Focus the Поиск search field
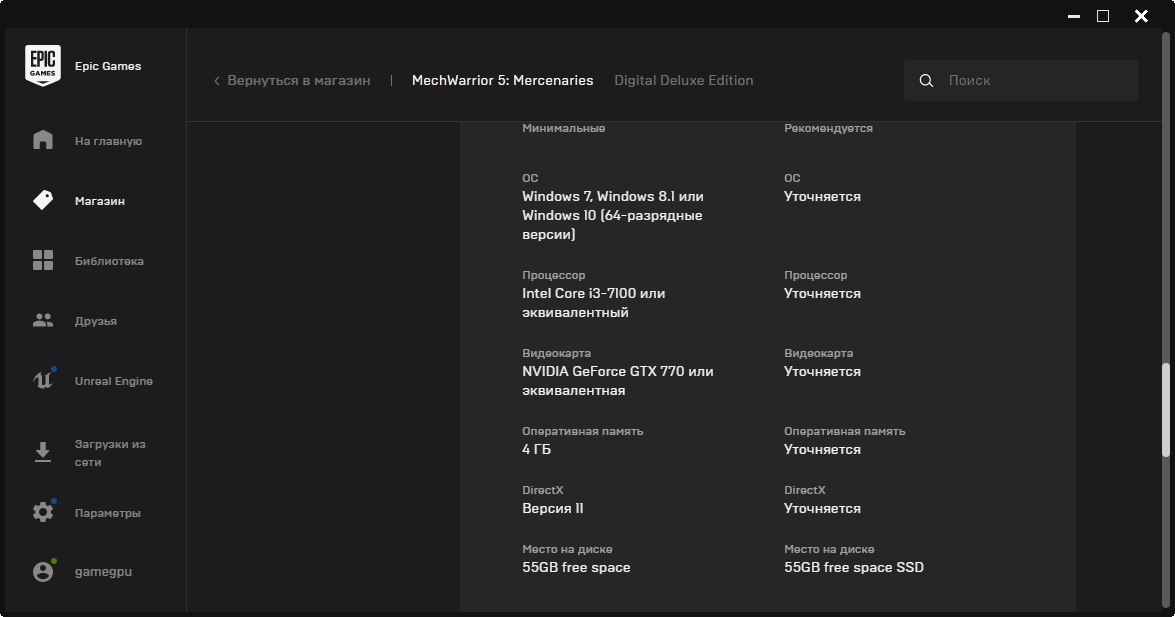 pyautogui.click(x=1021, y=80)
